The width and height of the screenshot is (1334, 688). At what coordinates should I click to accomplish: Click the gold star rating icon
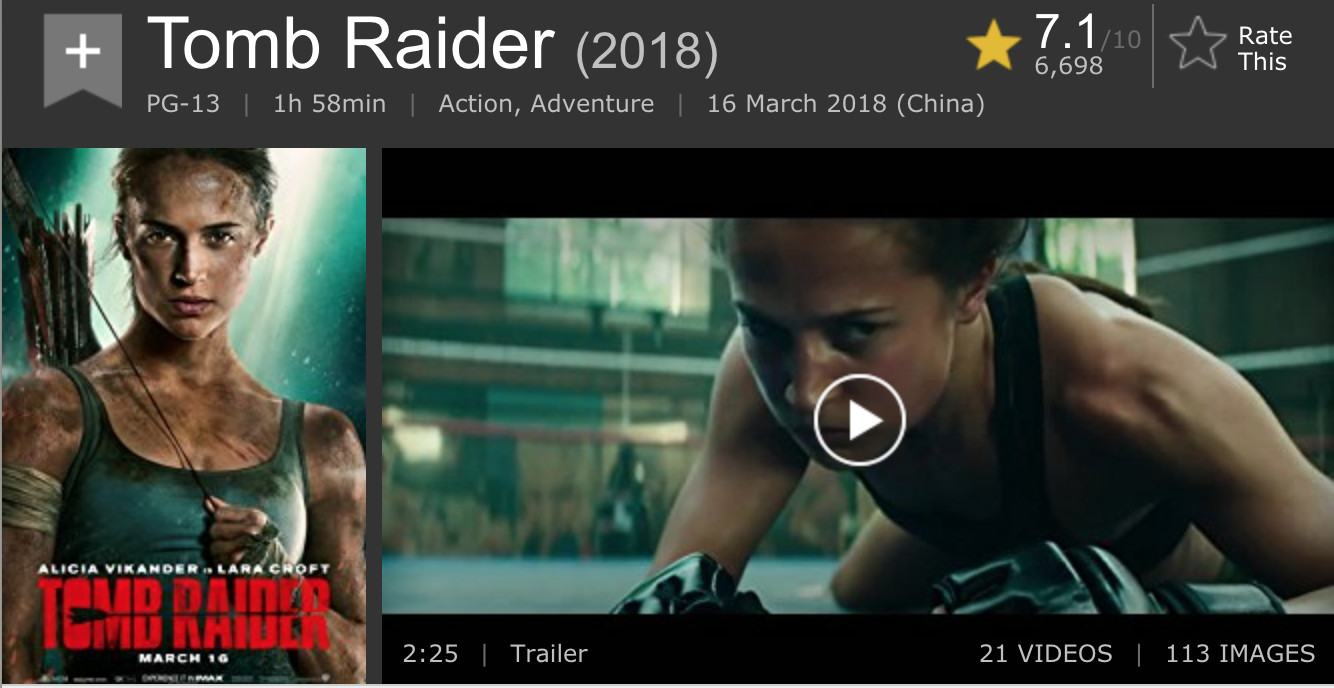pyautogui.click(x=993, y=47)
